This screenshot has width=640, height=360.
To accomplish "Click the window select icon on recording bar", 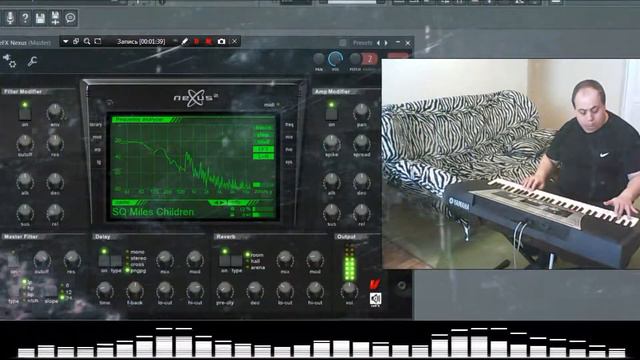I will coord(76,41).
